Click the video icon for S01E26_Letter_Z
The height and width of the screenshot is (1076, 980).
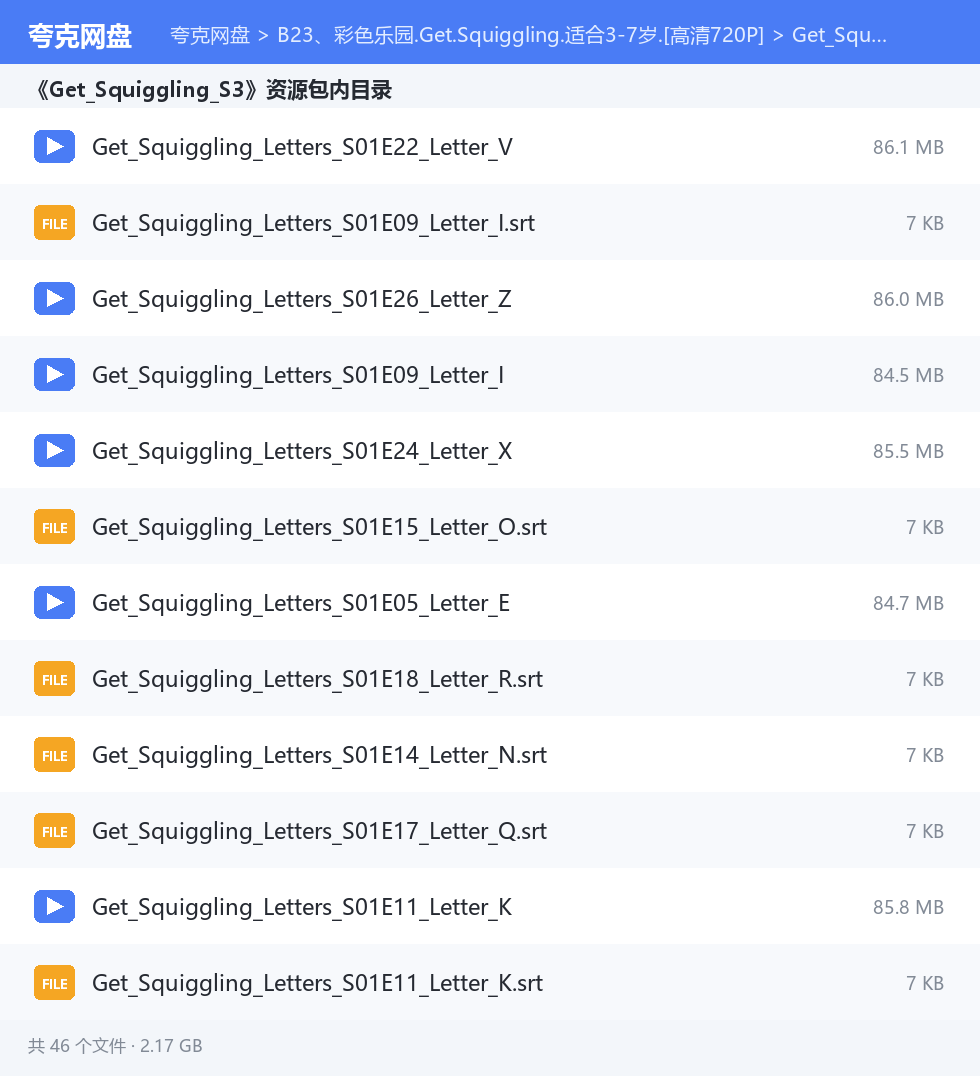[x=54, y=299]
